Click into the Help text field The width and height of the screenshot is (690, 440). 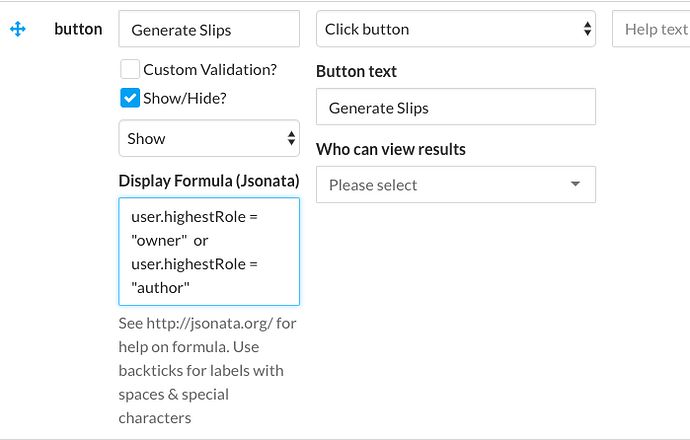click(653, 29)
